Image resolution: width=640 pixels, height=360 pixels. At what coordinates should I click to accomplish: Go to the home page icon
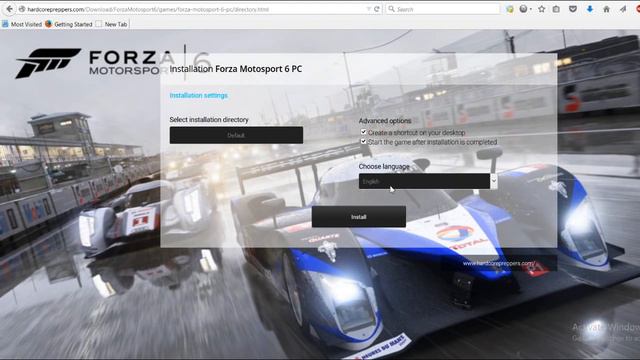(607, 9)
